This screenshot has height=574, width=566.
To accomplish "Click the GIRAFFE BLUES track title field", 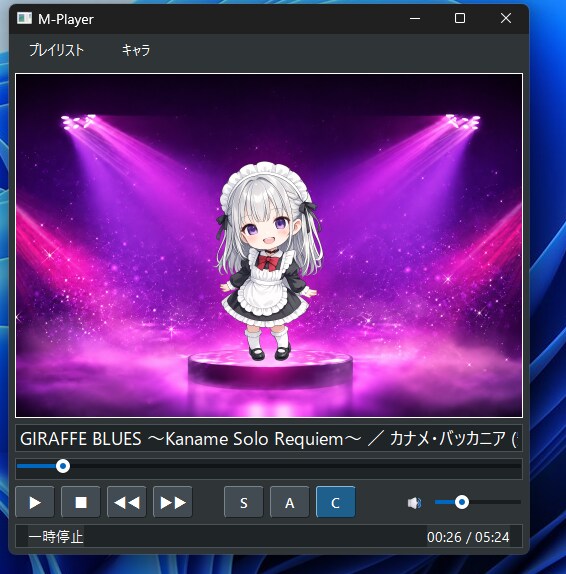I will pos(269,439).
